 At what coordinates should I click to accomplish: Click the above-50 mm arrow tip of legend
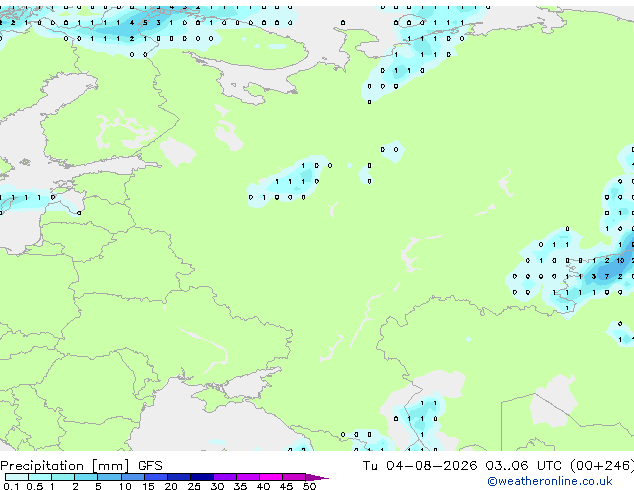coord(317,478)
